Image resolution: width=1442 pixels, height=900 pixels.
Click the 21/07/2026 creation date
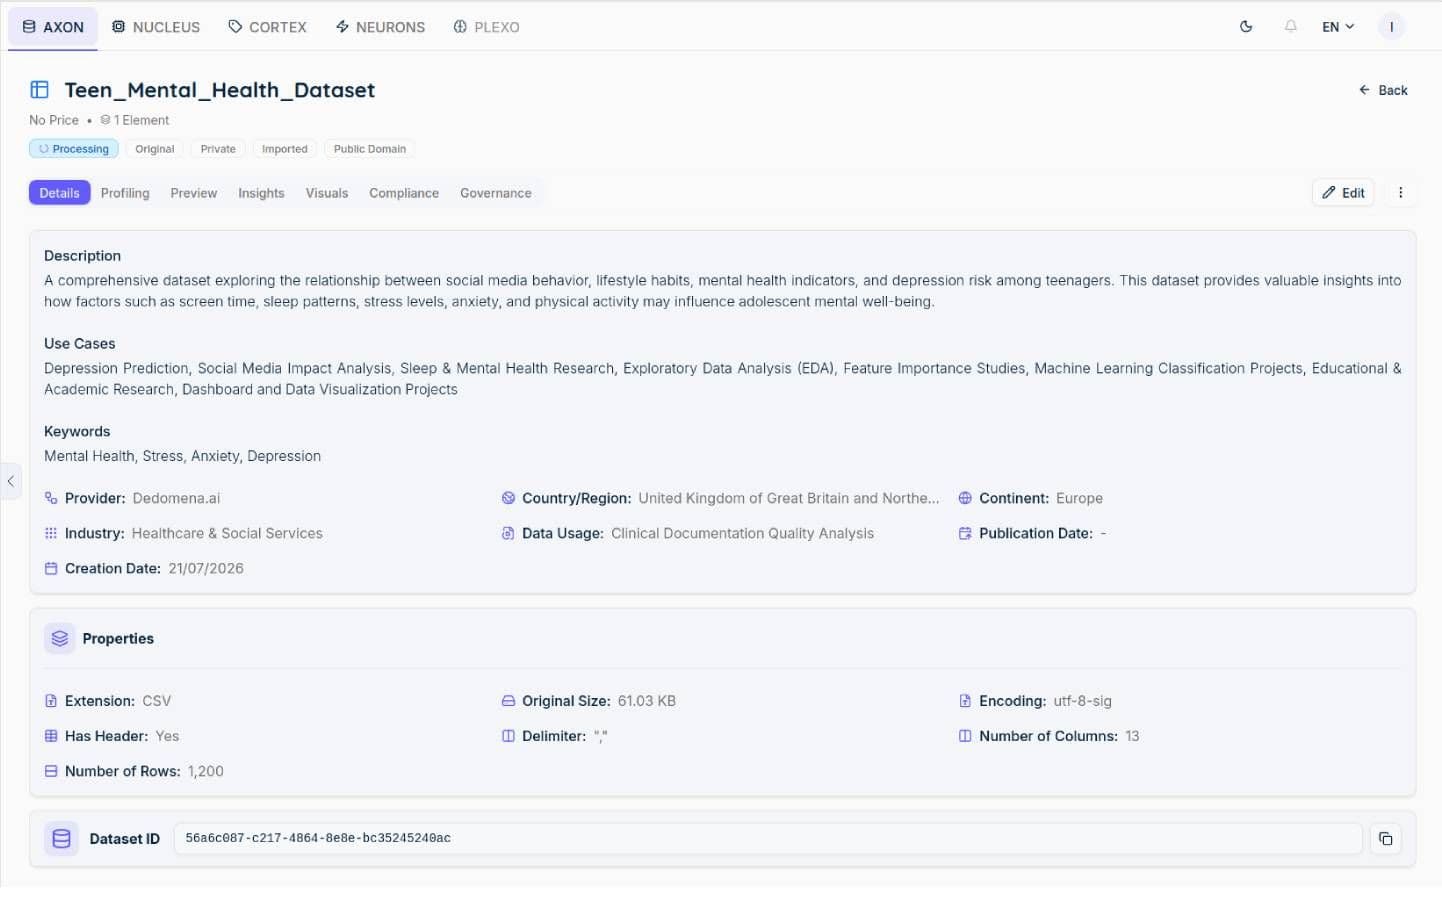point(206,568)
